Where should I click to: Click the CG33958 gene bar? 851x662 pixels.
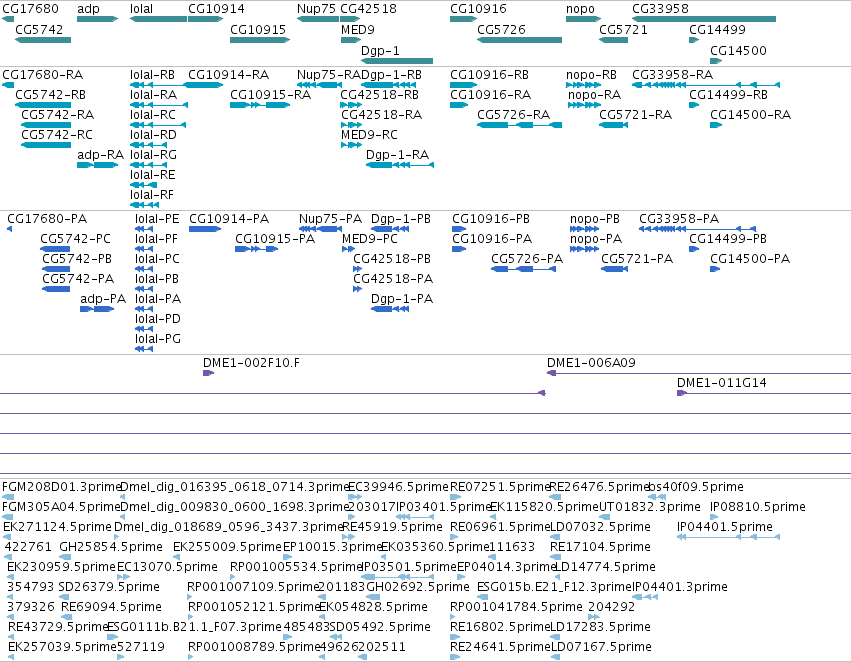click(x=704, y=19)
